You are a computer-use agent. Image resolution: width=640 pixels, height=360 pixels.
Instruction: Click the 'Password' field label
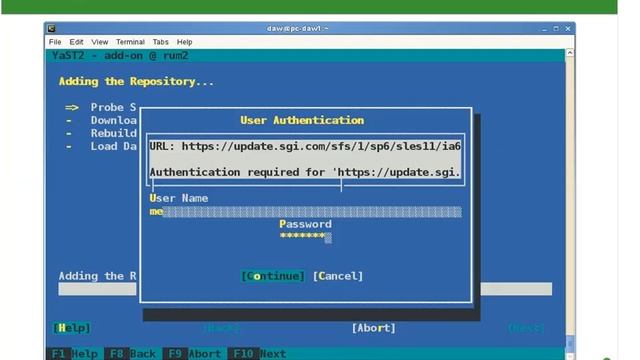[305, 224]
